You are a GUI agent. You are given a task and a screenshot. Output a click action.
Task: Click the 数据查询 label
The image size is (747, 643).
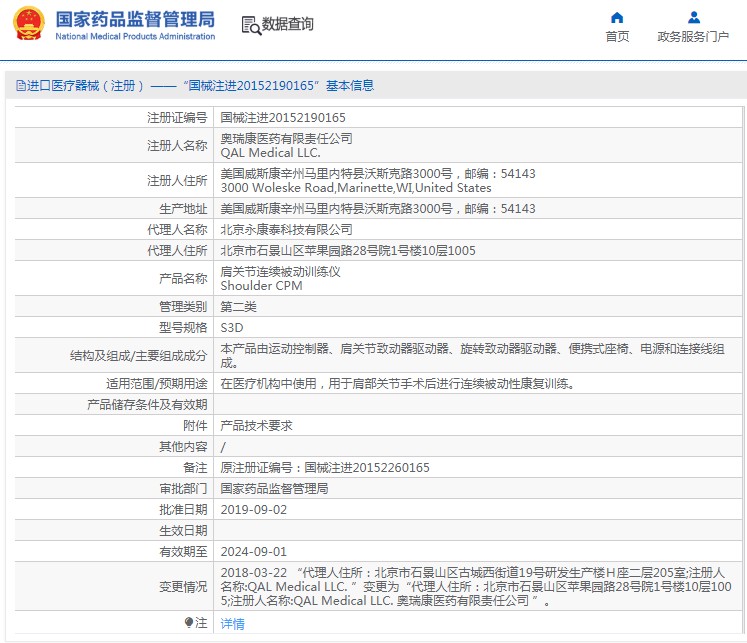coord(288,24)
